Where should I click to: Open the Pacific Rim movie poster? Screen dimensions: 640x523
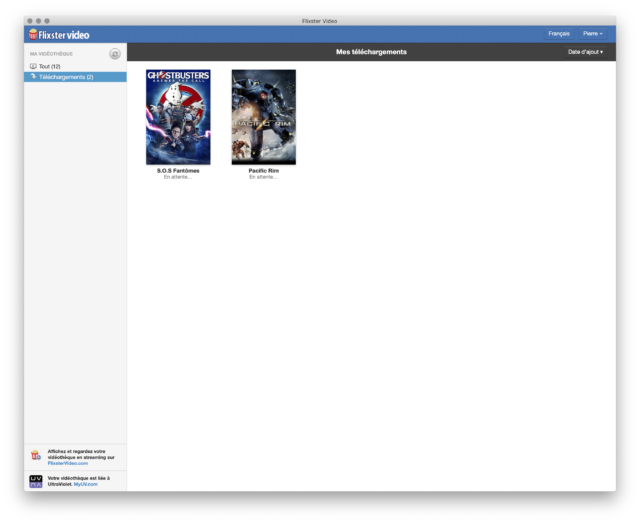pos(264,117)
